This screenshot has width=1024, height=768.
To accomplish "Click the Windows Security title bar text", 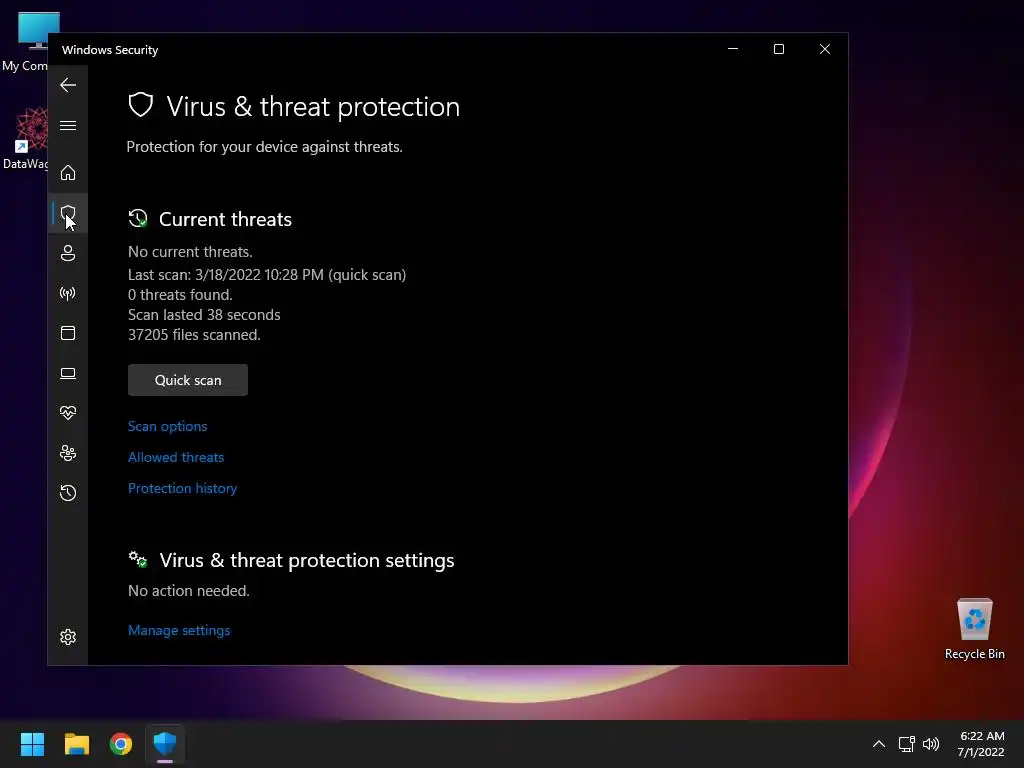I will tap(110, 50).
